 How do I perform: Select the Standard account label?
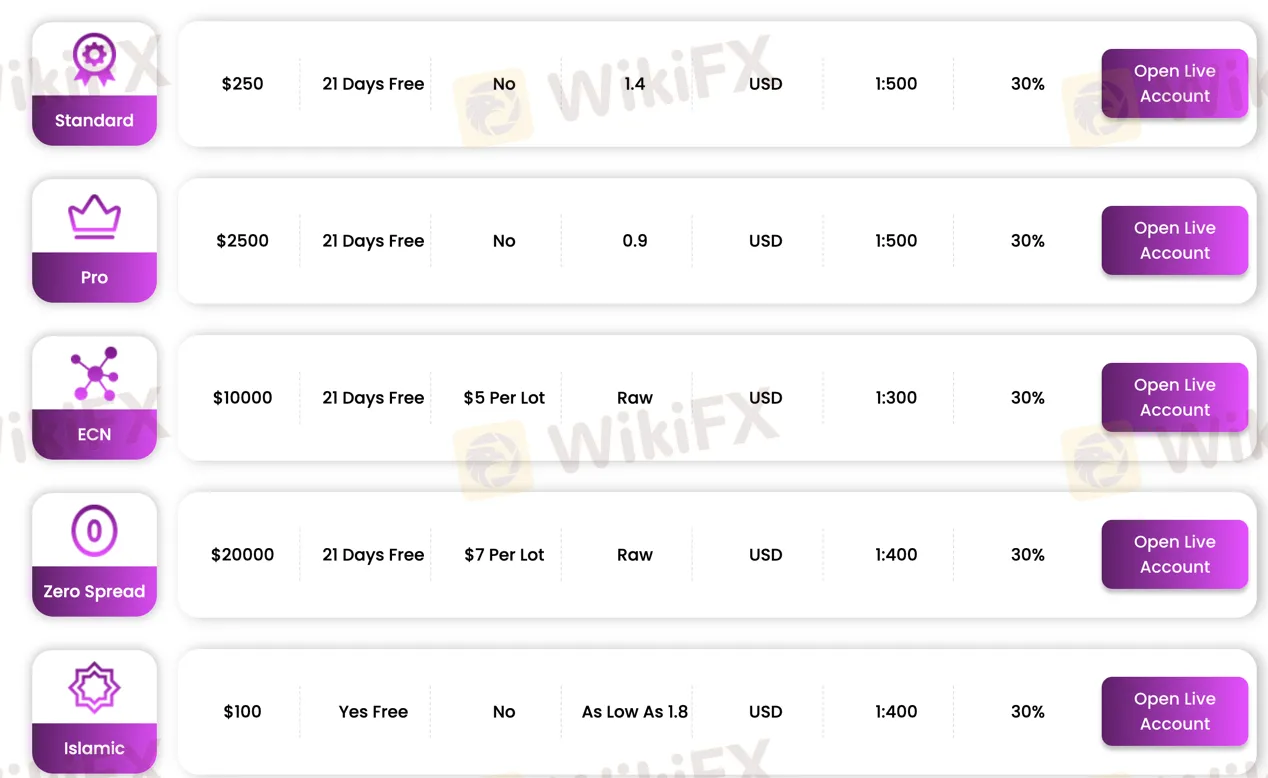pyautogui.click(x=94, y=121)
